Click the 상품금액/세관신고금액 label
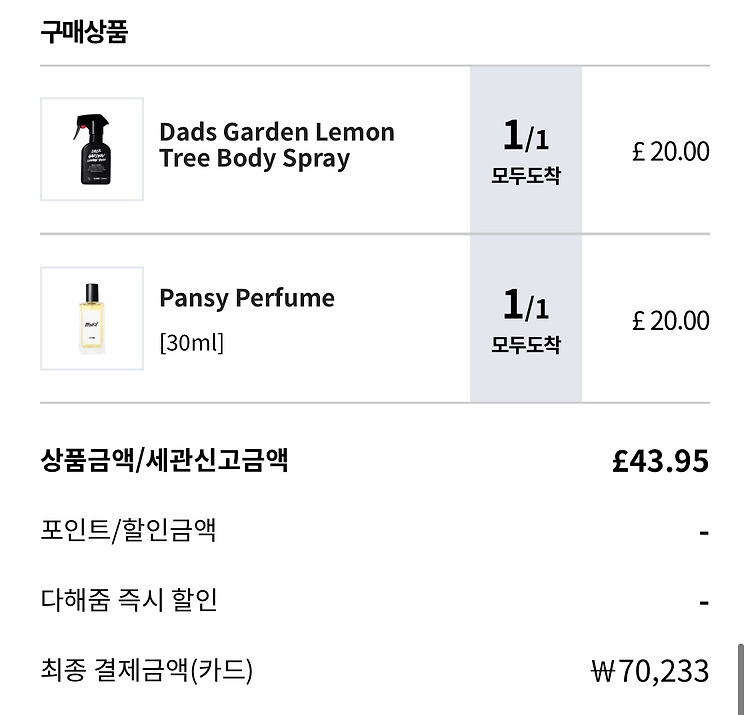The image size is (750, 715). [x=165, y=460]
